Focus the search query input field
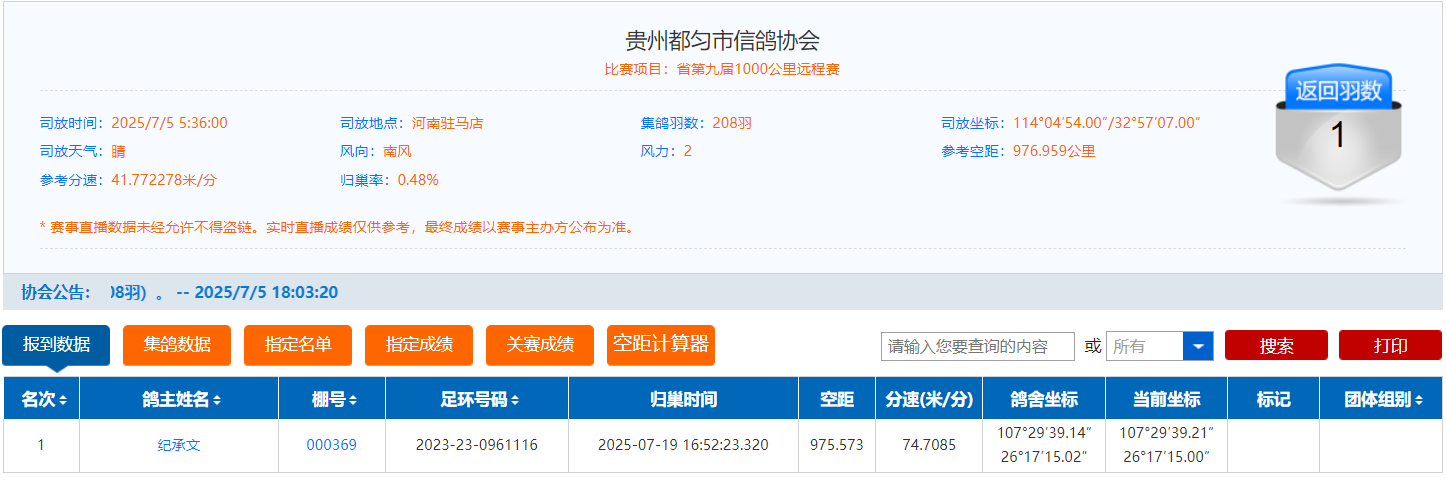This screenshot has width=1446, height=504. [x=977, y=346]
